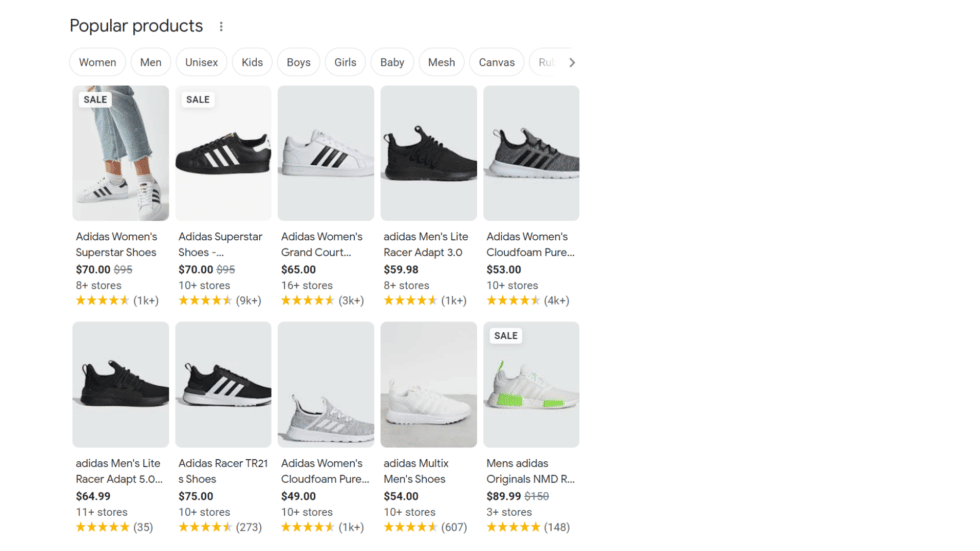Open the $49.00 Cloudfoam Pure shoe image

click(326, 384)
